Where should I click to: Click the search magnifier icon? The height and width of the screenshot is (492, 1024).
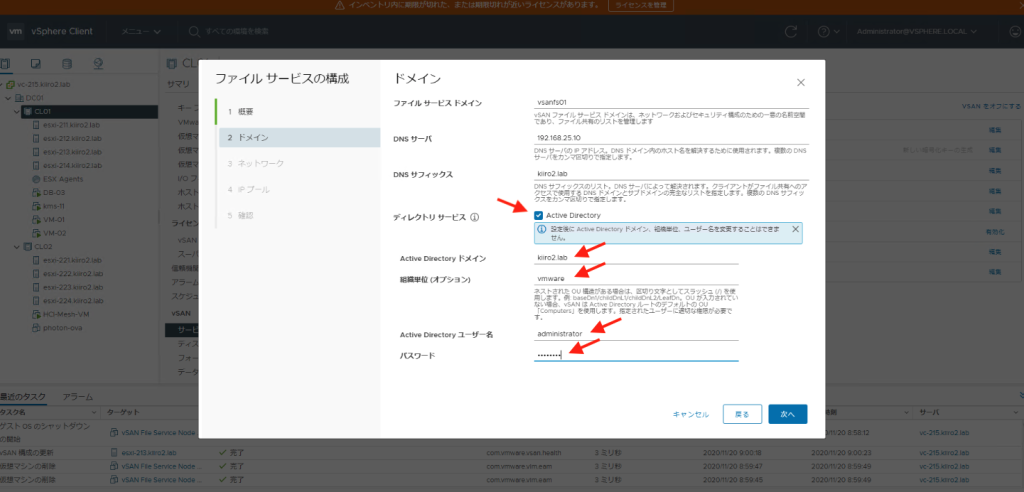tap(194, 31)
